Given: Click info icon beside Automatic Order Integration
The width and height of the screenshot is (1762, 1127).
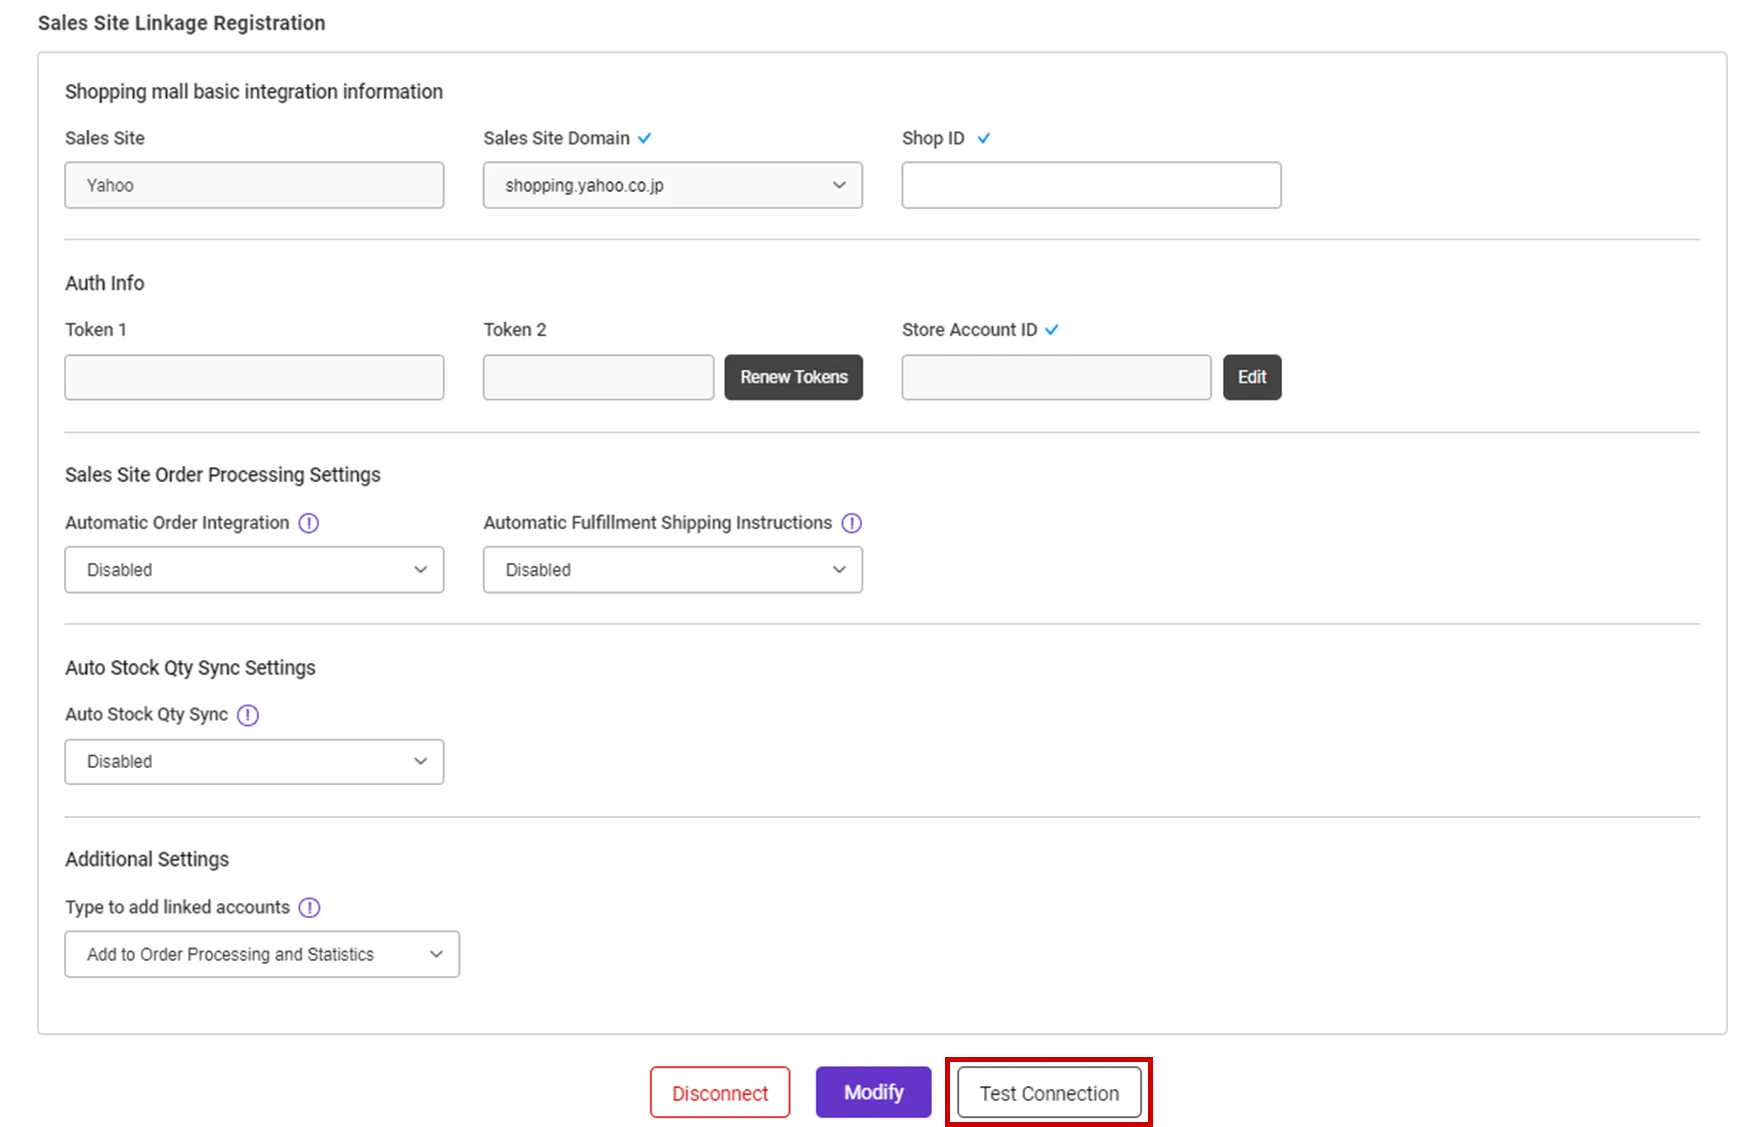Looking at the screenshot, I should tap(309, 523).
